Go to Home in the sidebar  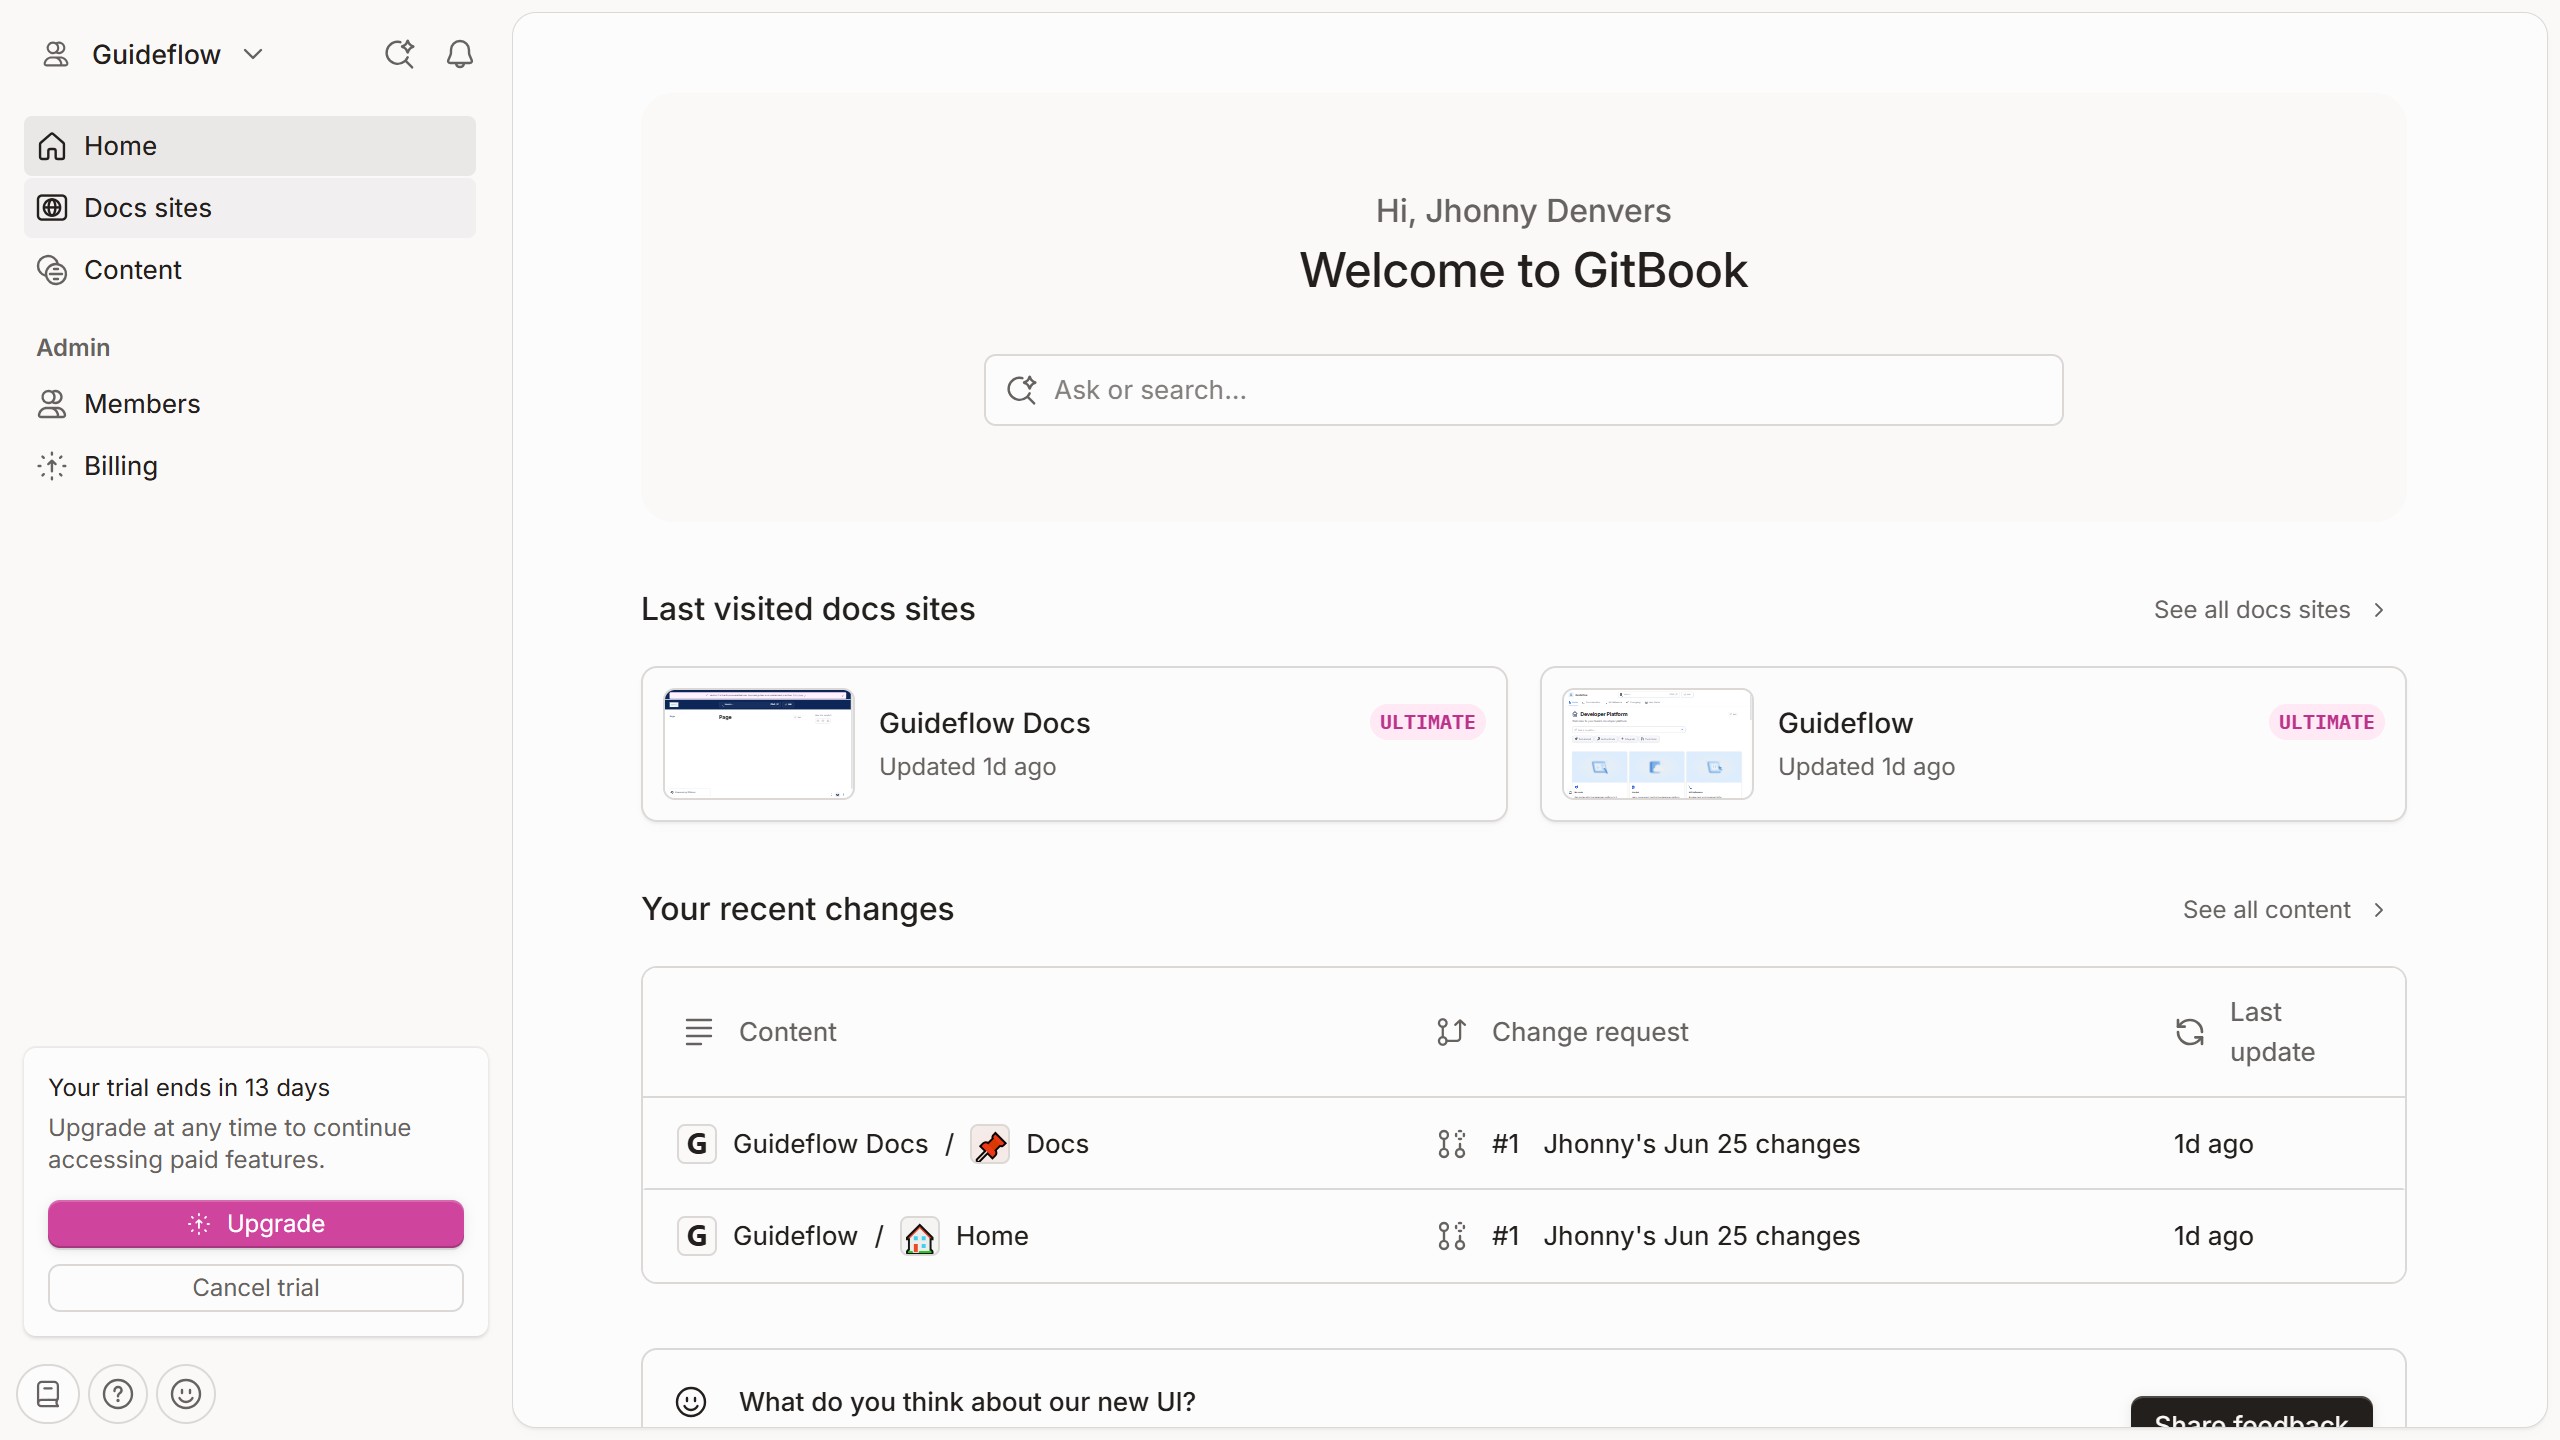250,146
